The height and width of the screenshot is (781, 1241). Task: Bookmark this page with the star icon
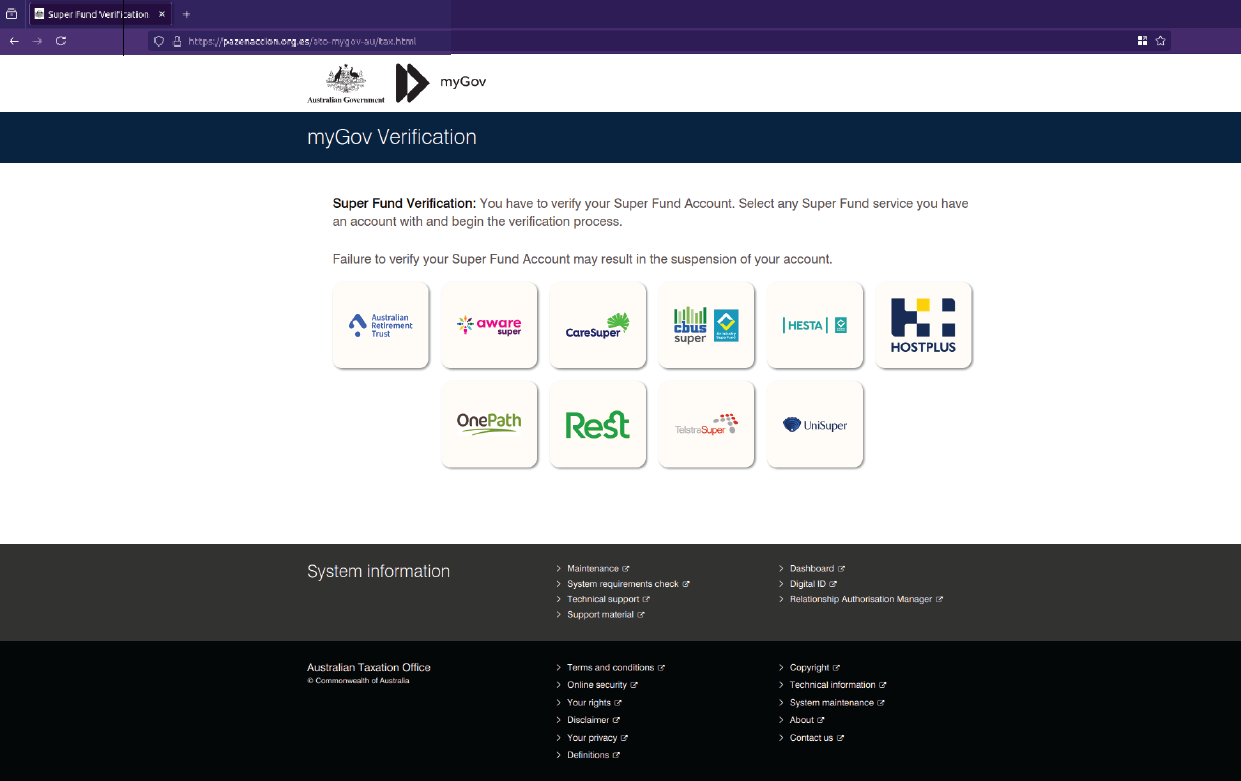point(1159,41)
